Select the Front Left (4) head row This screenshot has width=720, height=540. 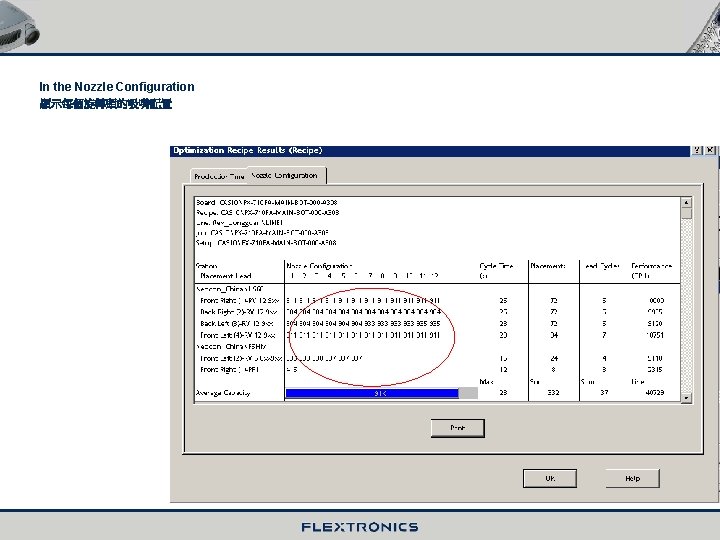pos(438,335)
